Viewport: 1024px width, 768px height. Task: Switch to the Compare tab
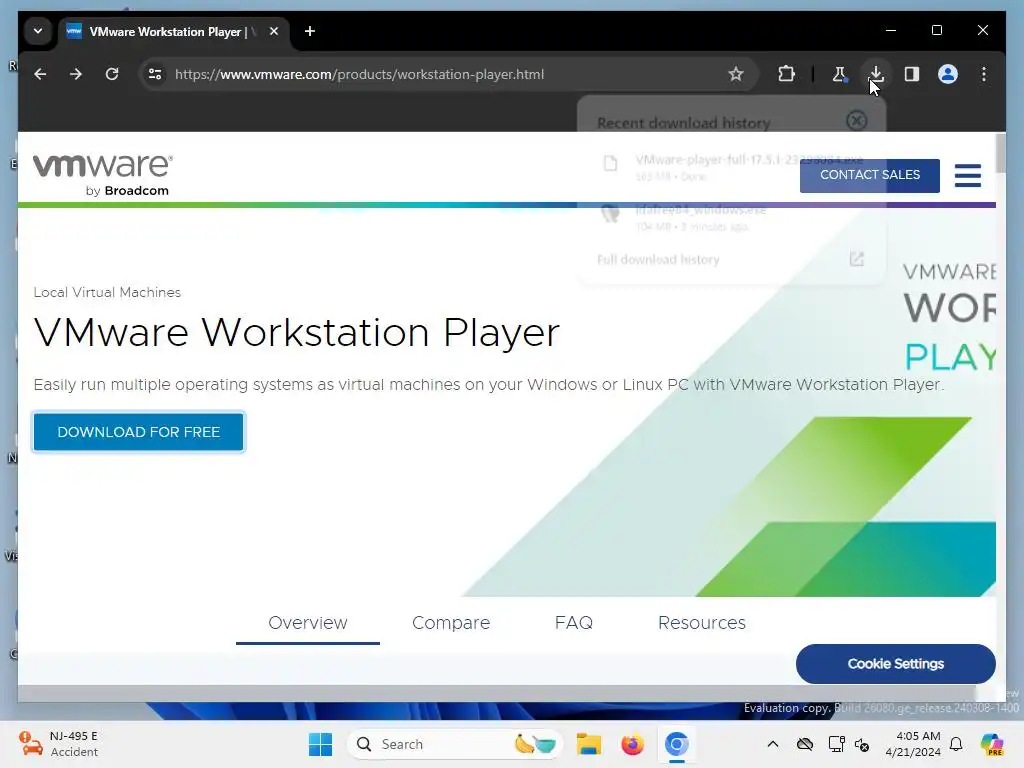point(451,623)
